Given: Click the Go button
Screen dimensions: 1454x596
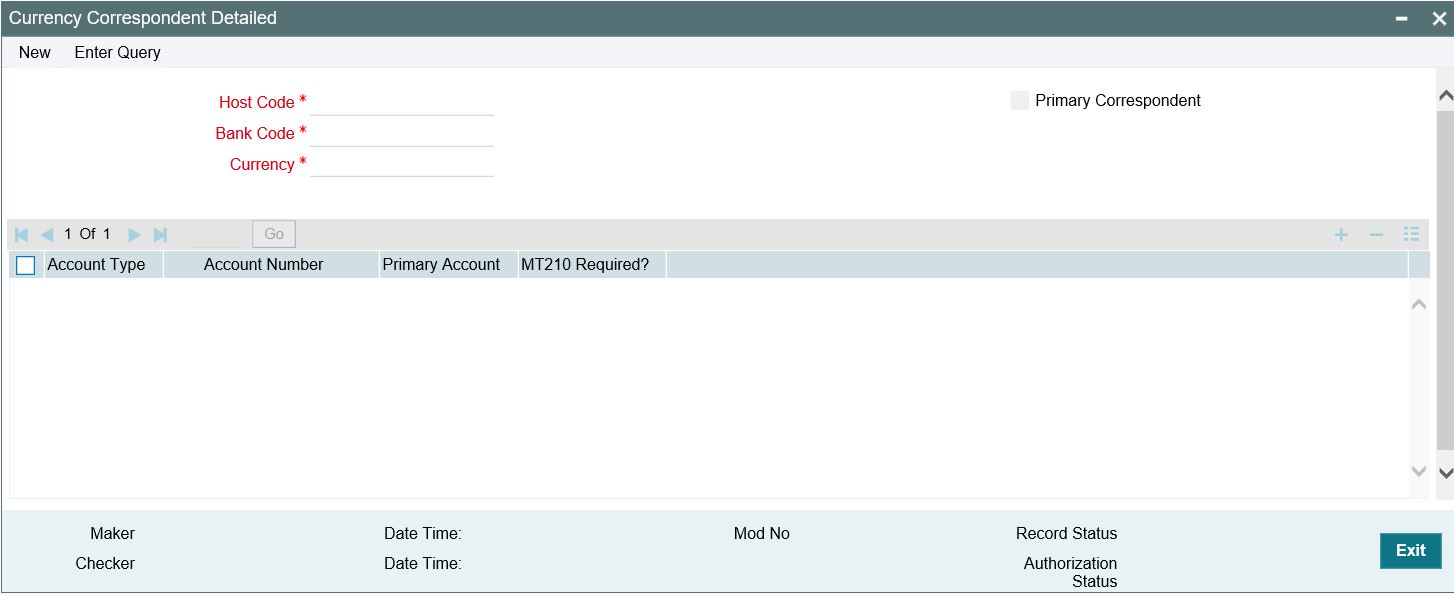Looking at the screenshot, I should (274, 234).
